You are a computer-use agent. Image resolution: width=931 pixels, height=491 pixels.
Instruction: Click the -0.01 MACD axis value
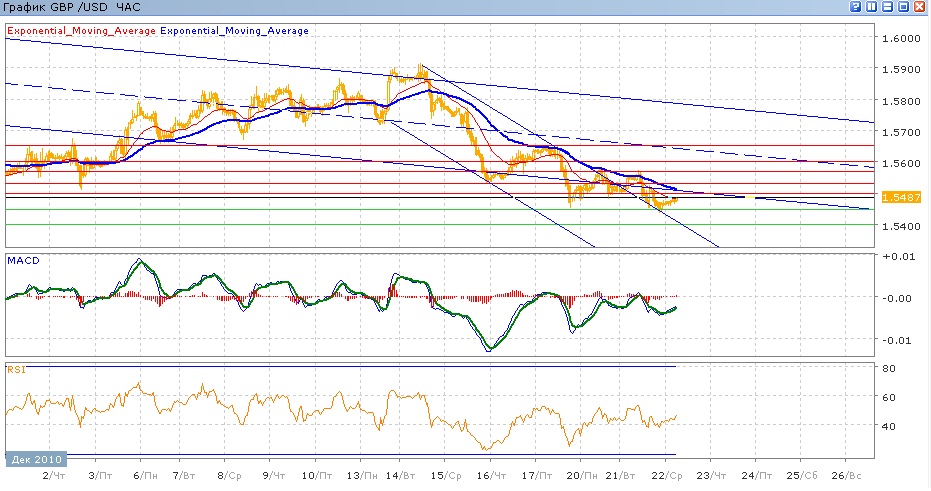tap(897, 340)
